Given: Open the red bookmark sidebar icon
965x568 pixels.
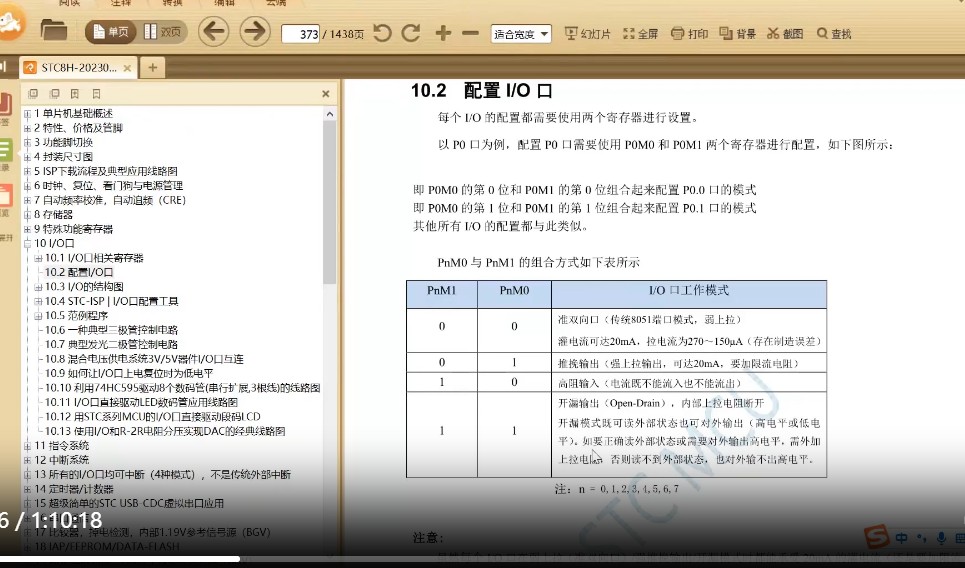Looking at the screenshot, I should pos(5,106).
